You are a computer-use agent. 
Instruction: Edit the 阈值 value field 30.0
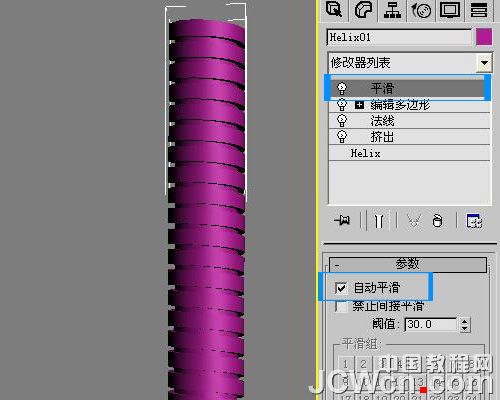pos(430,324)
